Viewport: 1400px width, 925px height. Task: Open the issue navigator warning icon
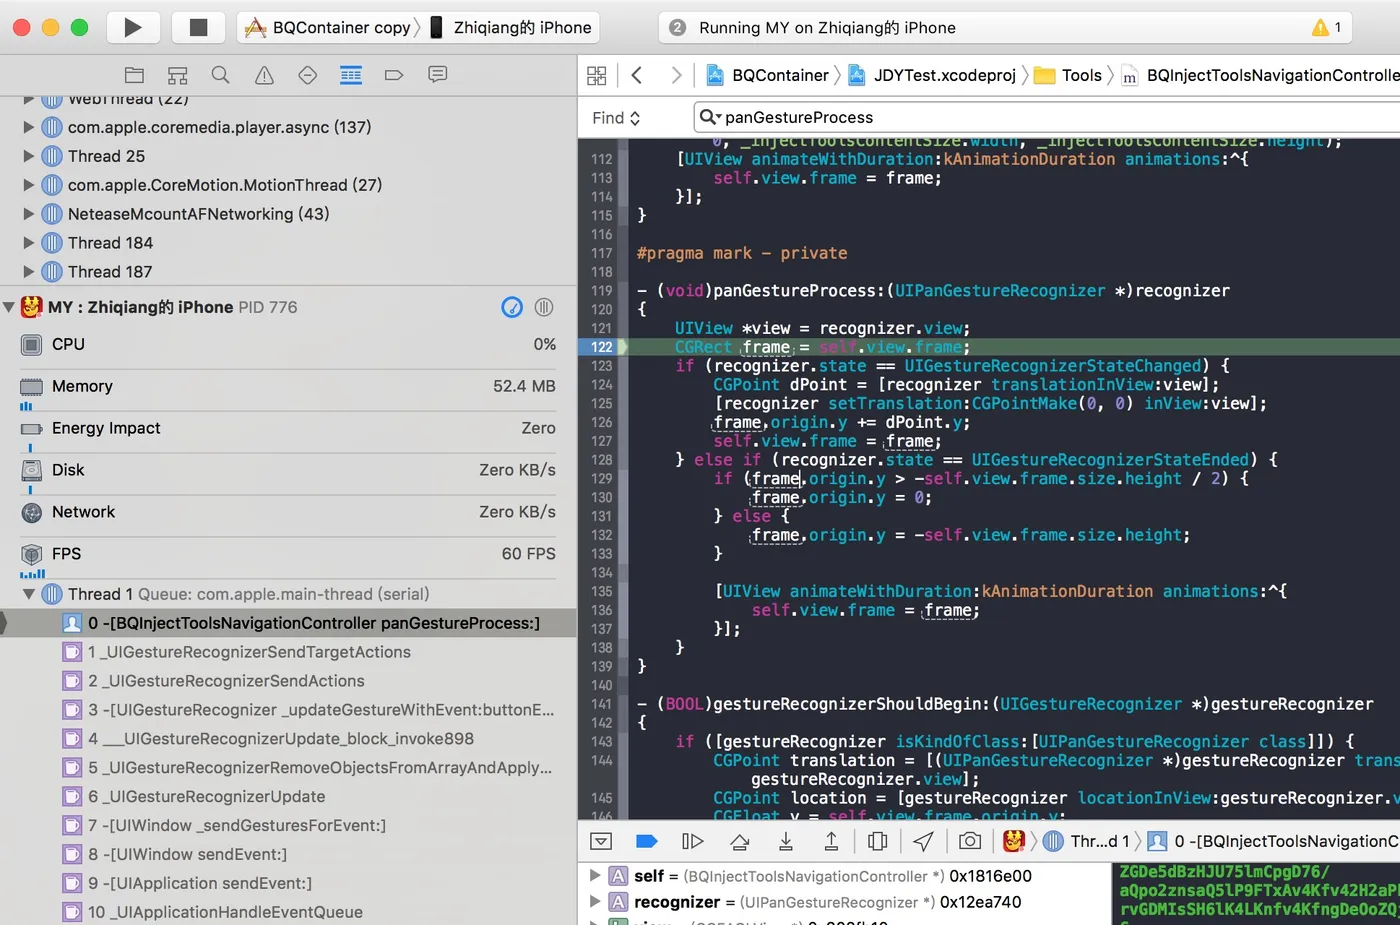(x=264, y=75)
